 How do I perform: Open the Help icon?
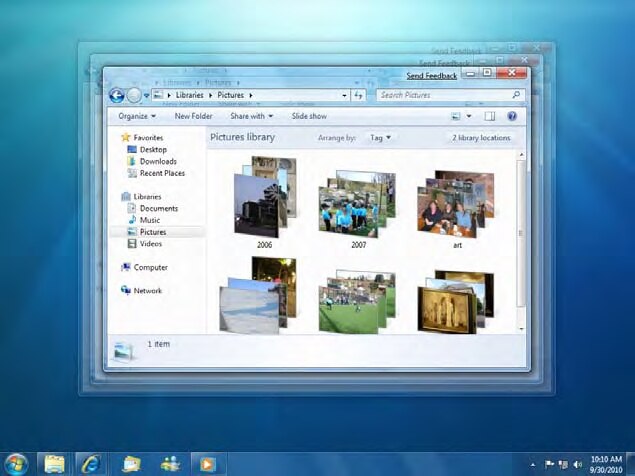click(x=512, y=116)
